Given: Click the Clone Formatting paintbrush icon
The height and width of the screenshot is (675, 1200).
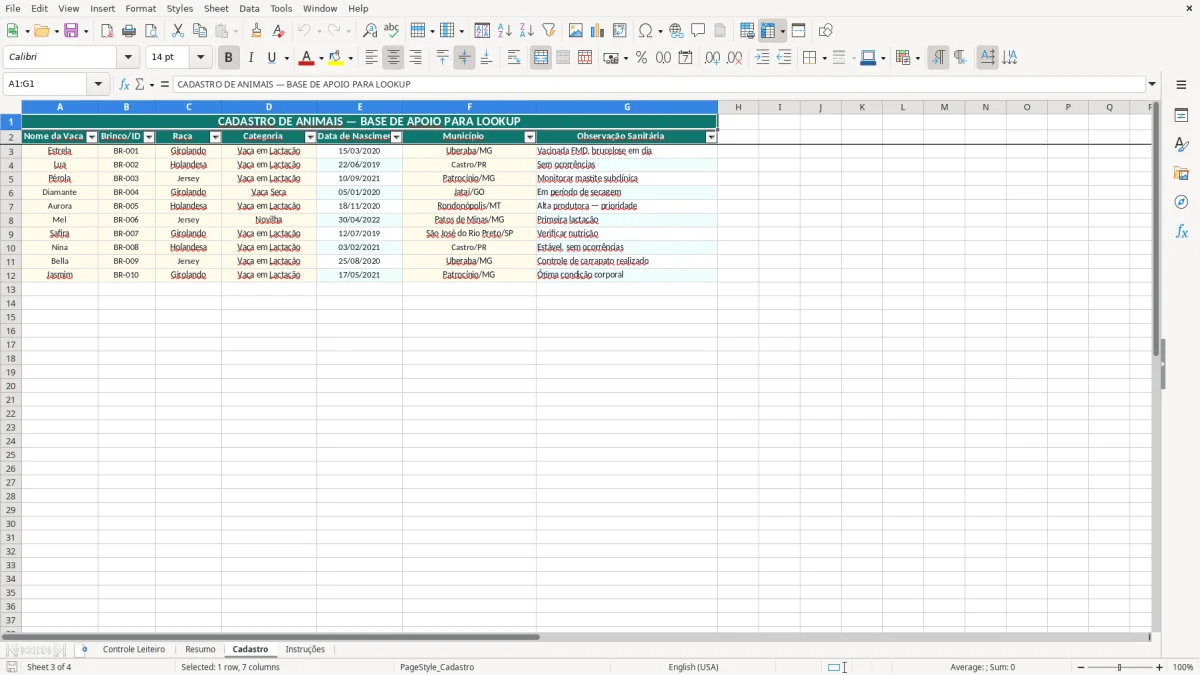Looking at the screenshot, I should [257, 31].
